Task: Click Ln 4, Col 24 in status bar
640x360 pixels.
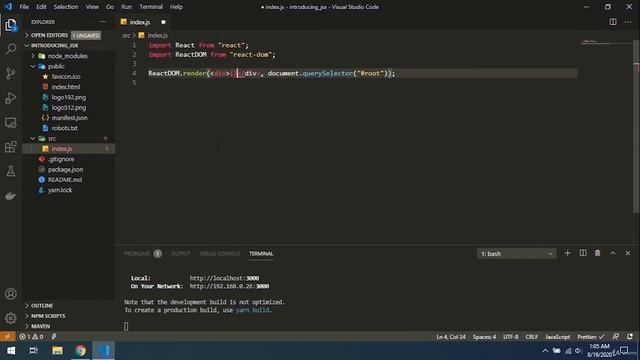Action: click(x=451, y=337)
